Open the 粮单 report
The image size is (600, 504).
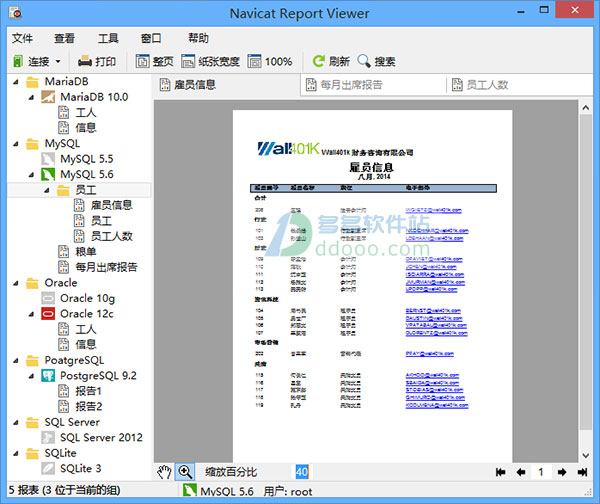77,252
